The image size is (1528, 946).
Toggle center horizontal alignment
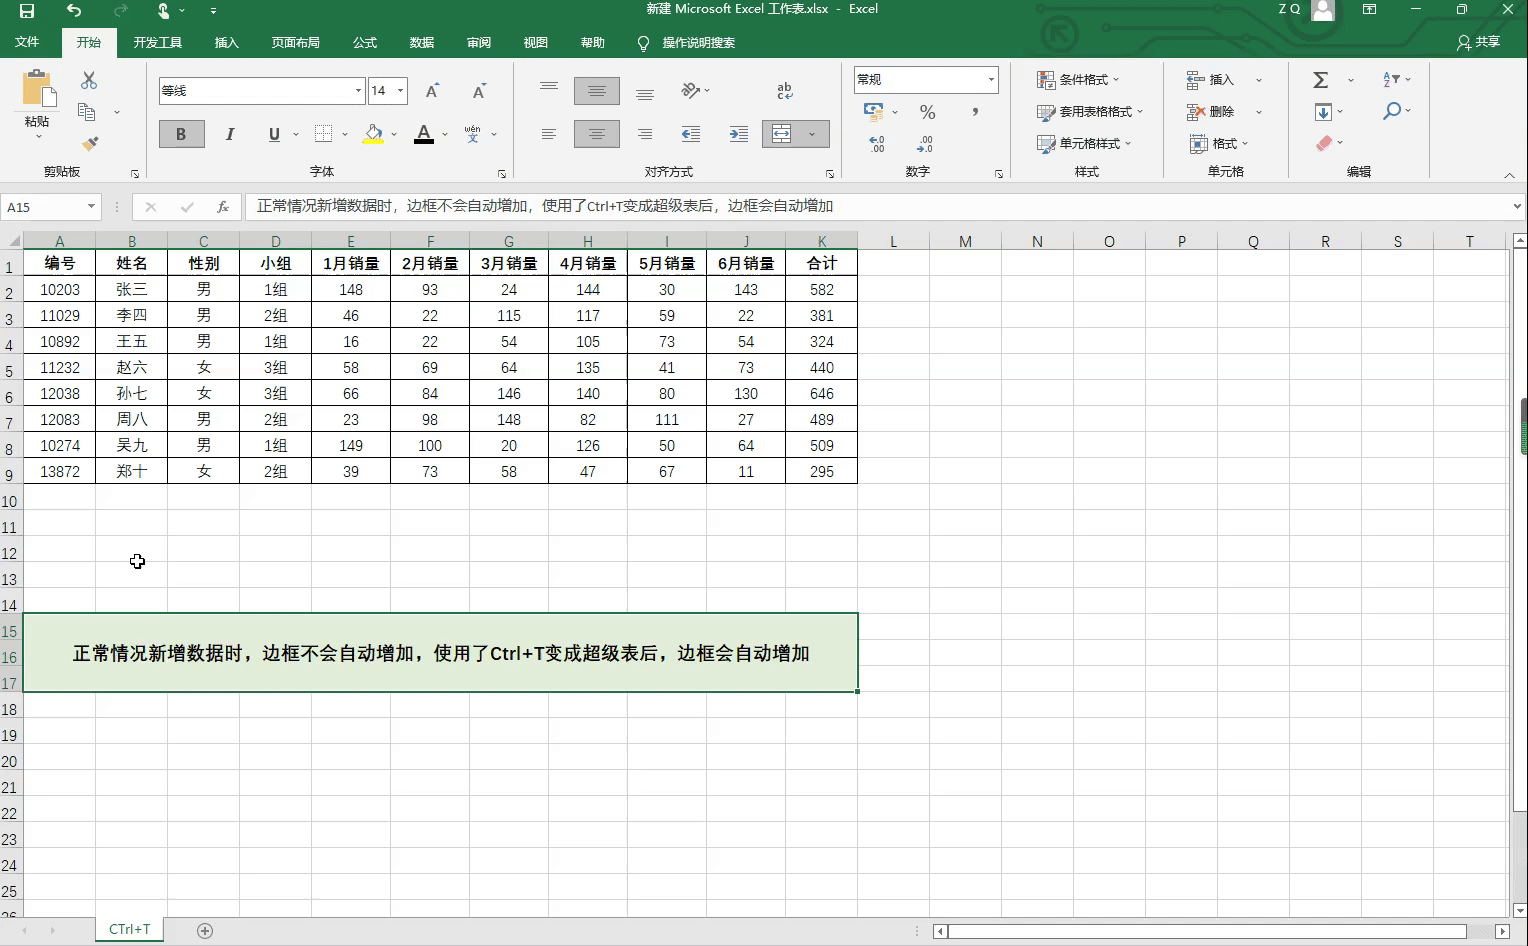pos(597,134)
